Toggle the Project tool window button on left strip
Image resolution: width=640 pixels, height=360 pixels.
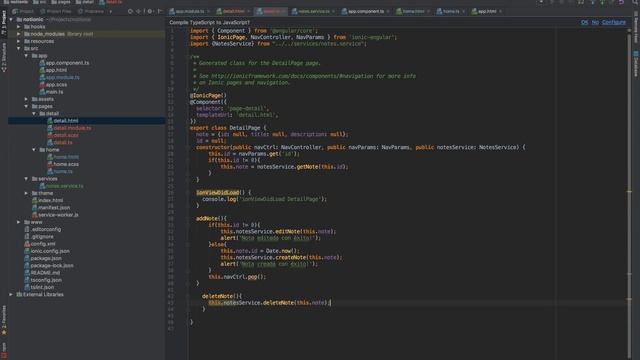[4, 22]
